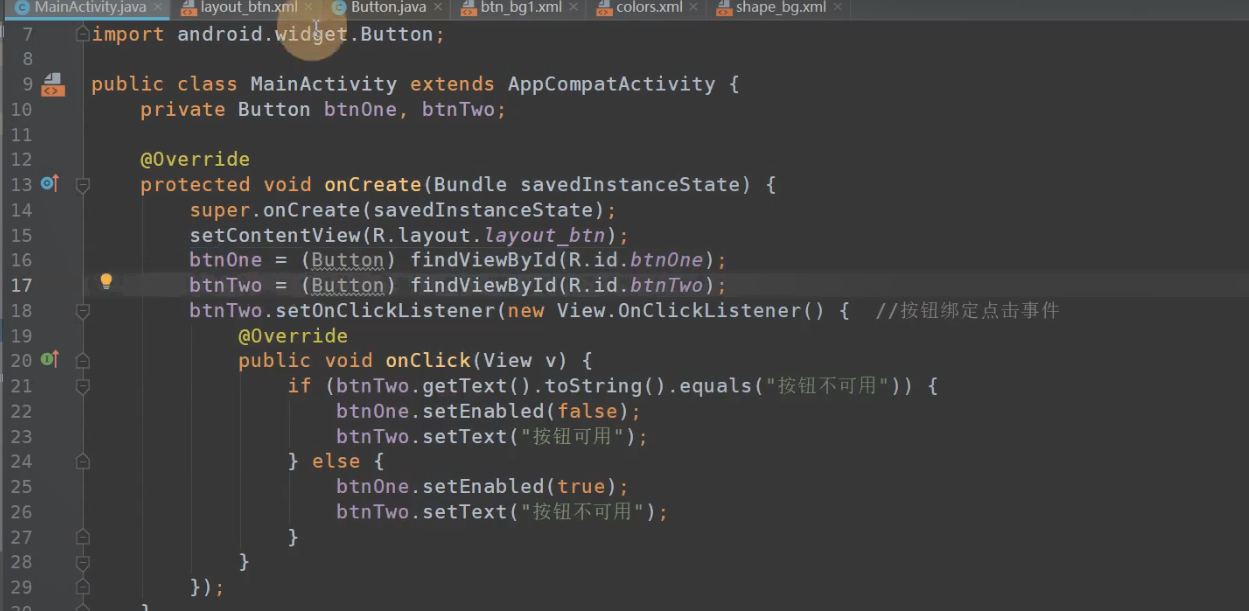This screenshot has height=611, width=1249.
Task: Click line number 25 in the gutter
Action: click(21, 487)
